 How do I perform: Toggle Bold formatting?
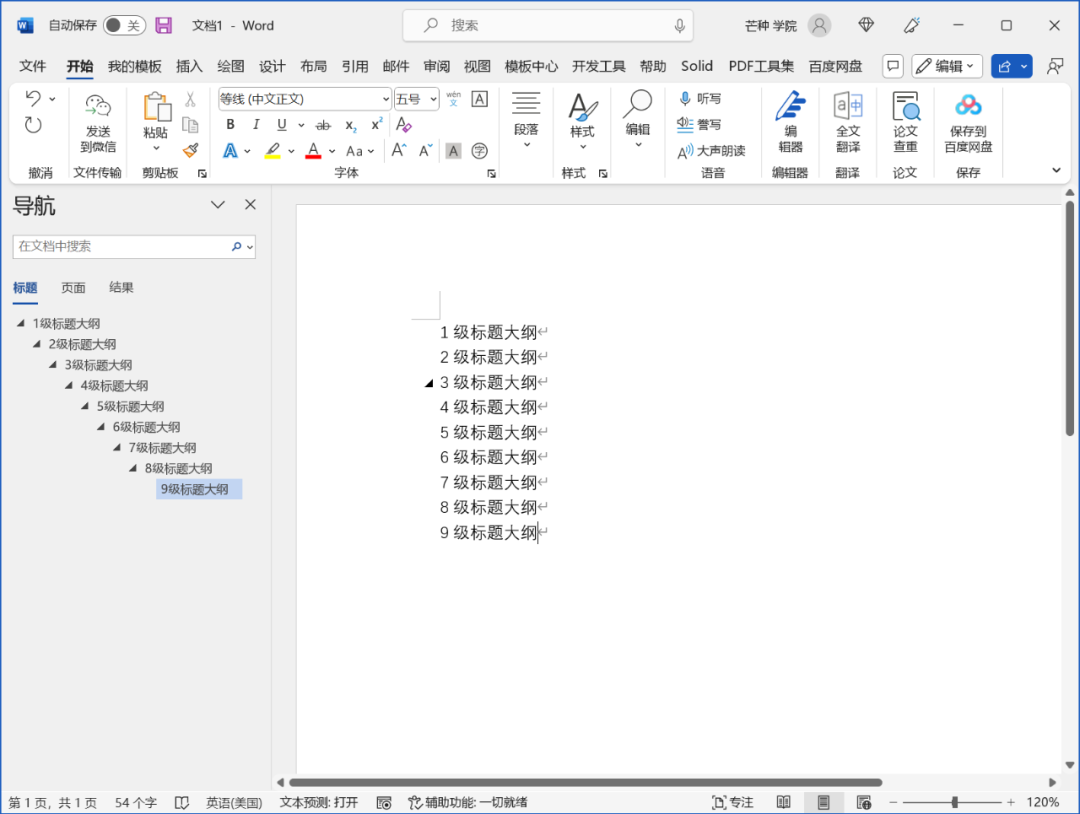coord(231,125)
